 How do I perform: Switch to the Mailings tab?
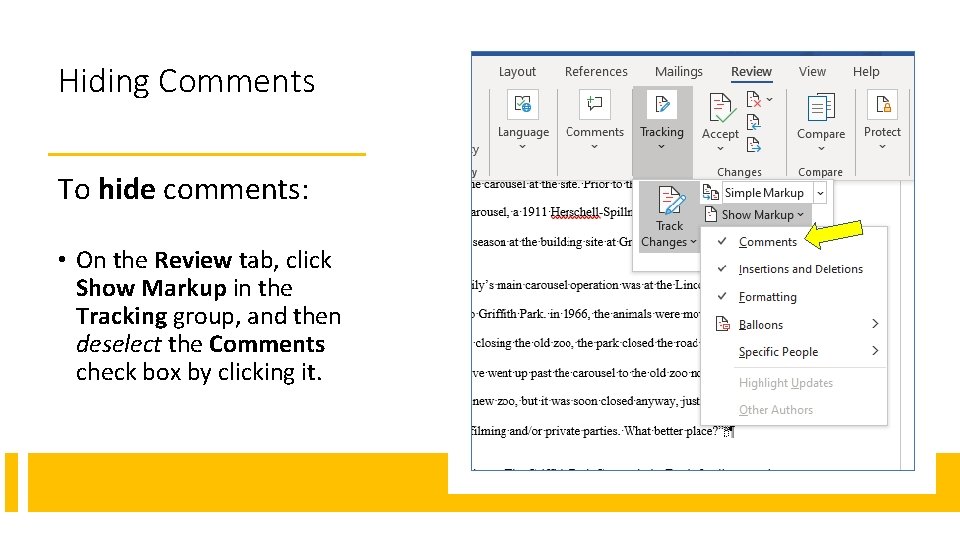click(x=678, y=72)
